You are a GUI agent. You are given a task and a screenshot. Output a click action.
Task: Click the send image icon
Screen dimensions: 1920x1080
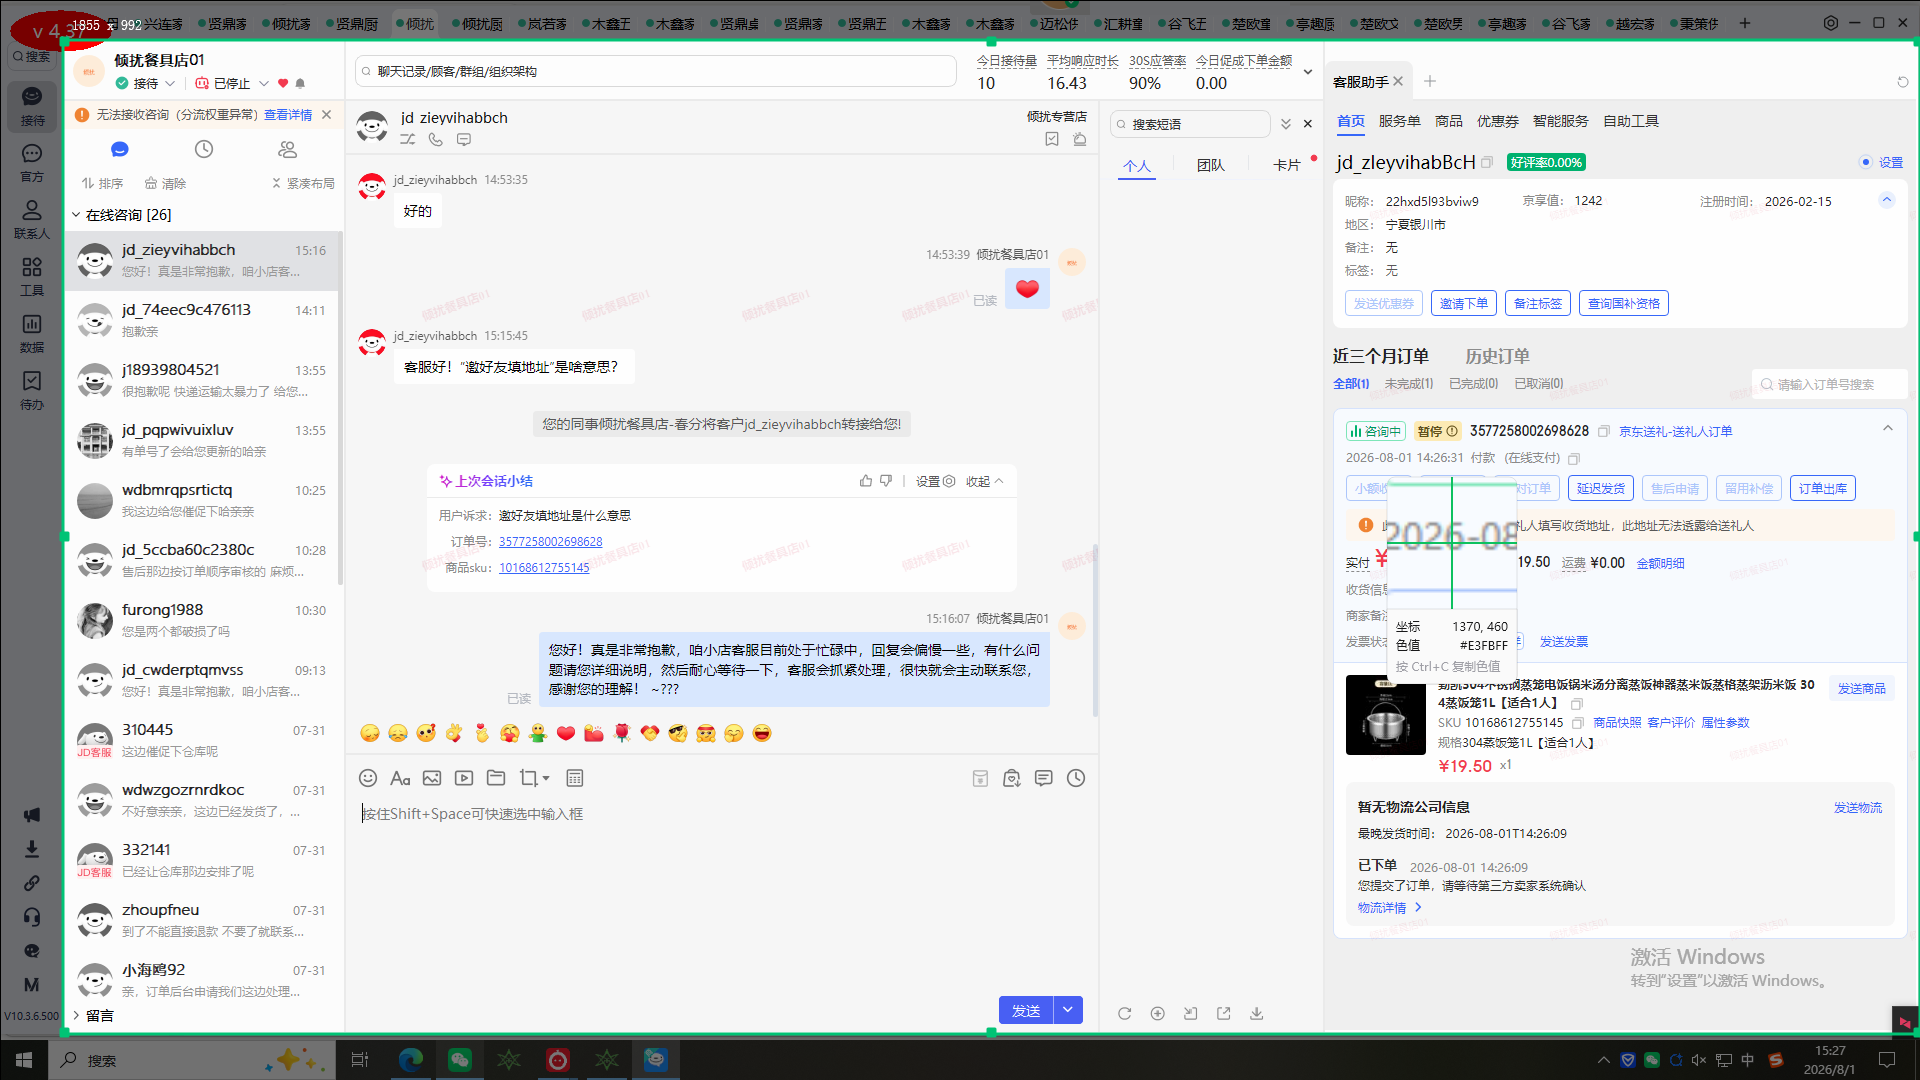[x=432, y=778]
